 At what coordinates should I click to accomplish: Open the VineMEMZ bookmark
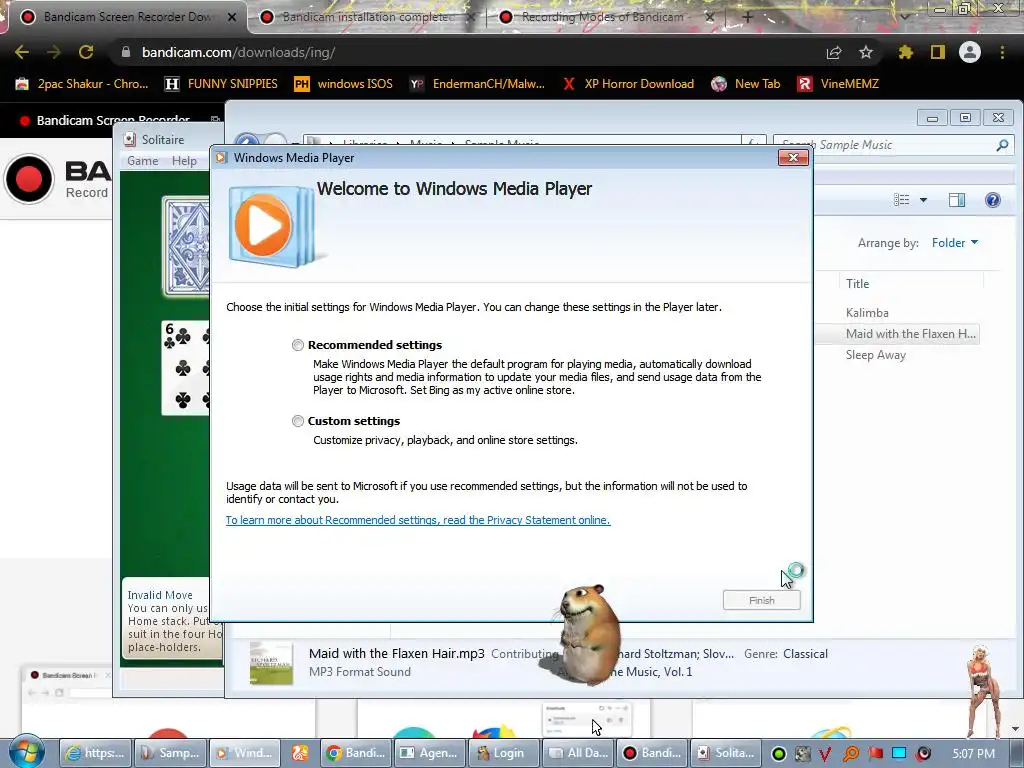click(838, 84)
